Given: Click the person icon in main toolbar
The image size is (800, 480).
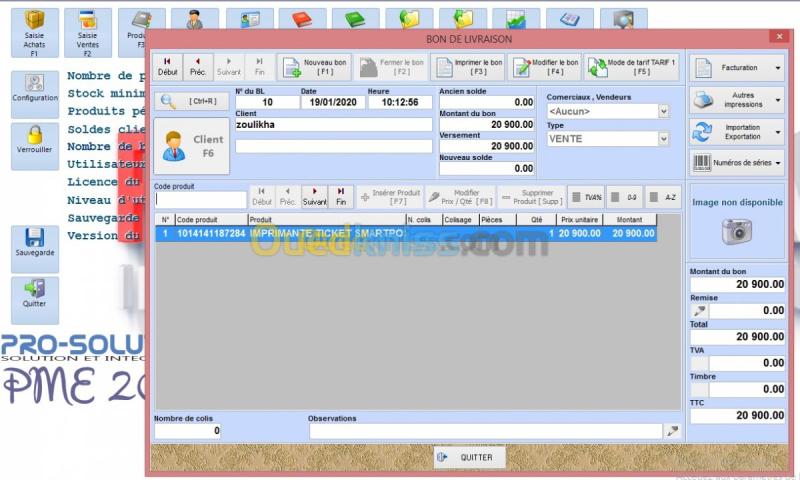Looking at the screenshot, I should 194,20.
